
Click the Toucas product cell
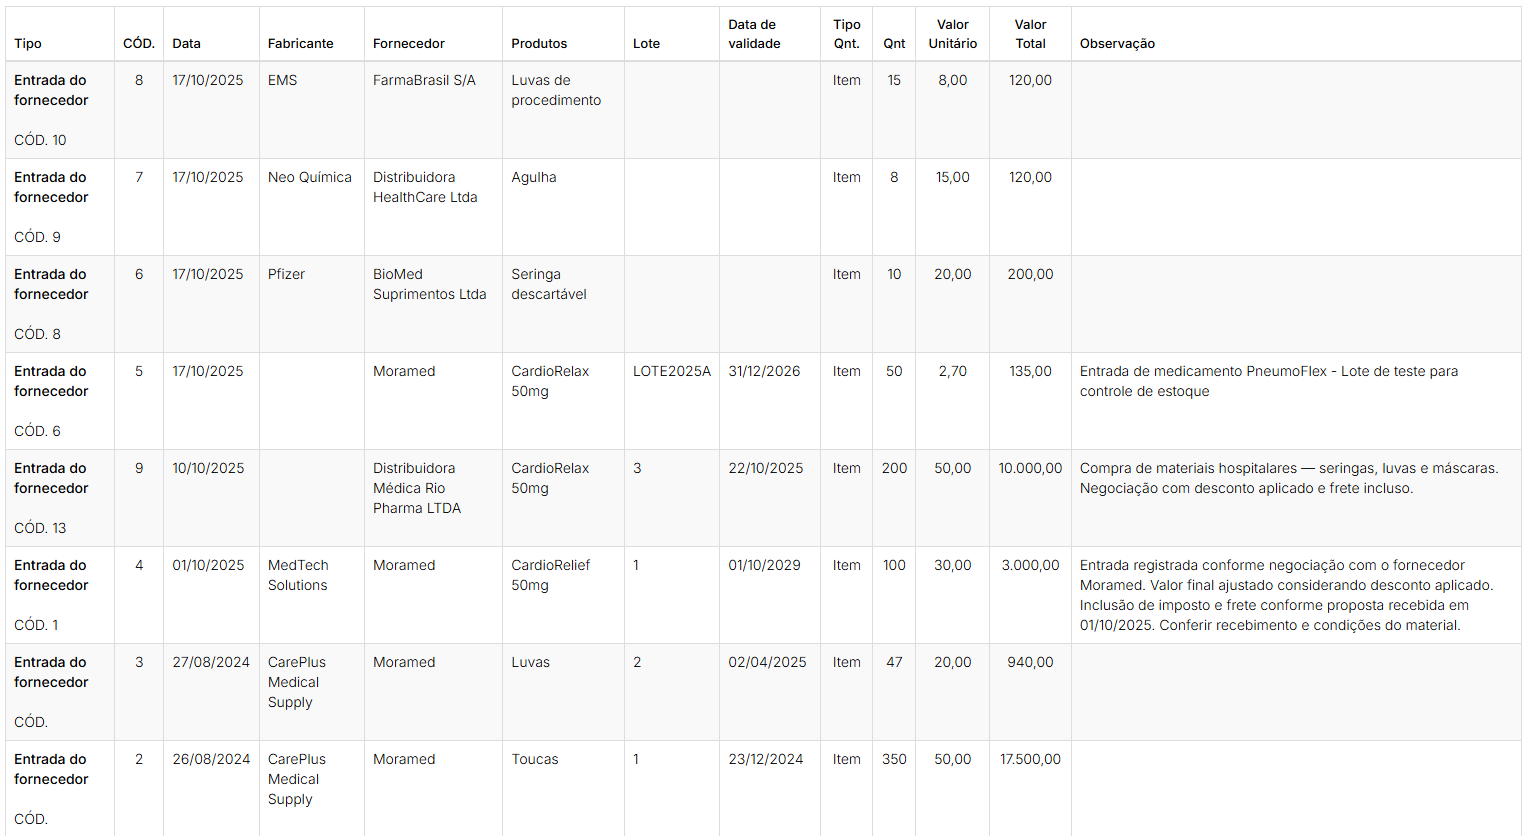point(534,759)
